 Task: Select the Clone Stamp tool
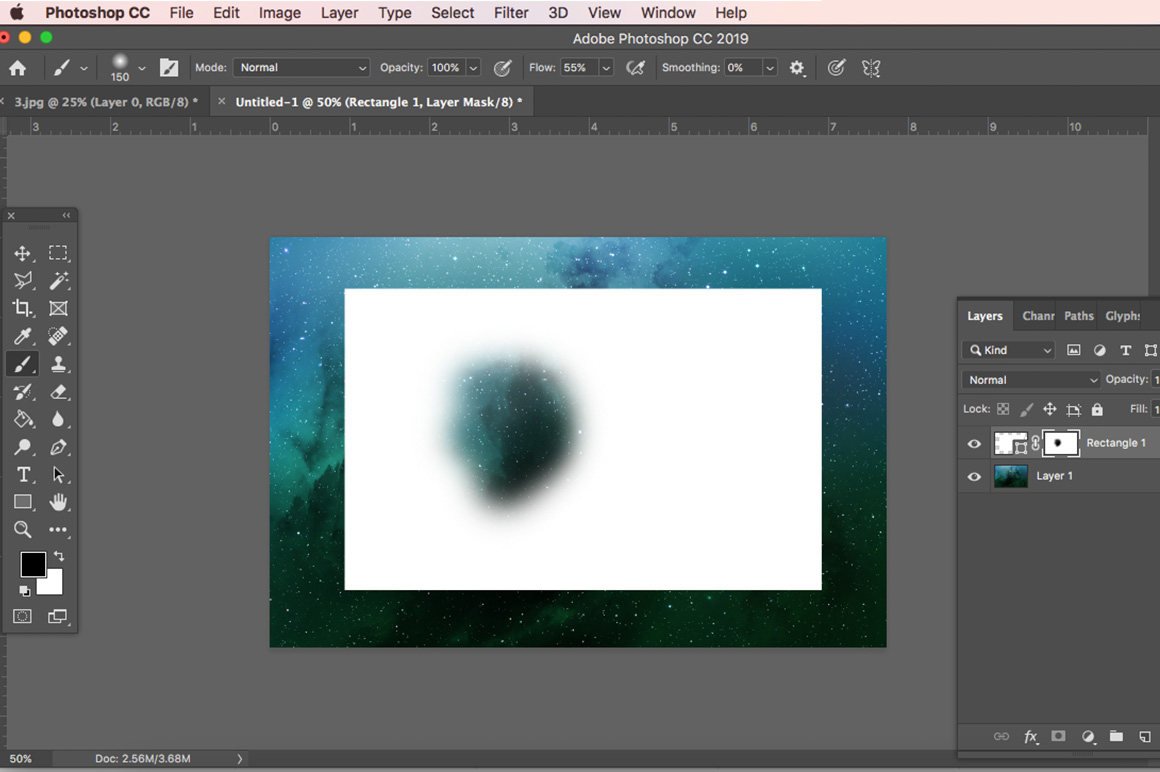click(58, 364)
